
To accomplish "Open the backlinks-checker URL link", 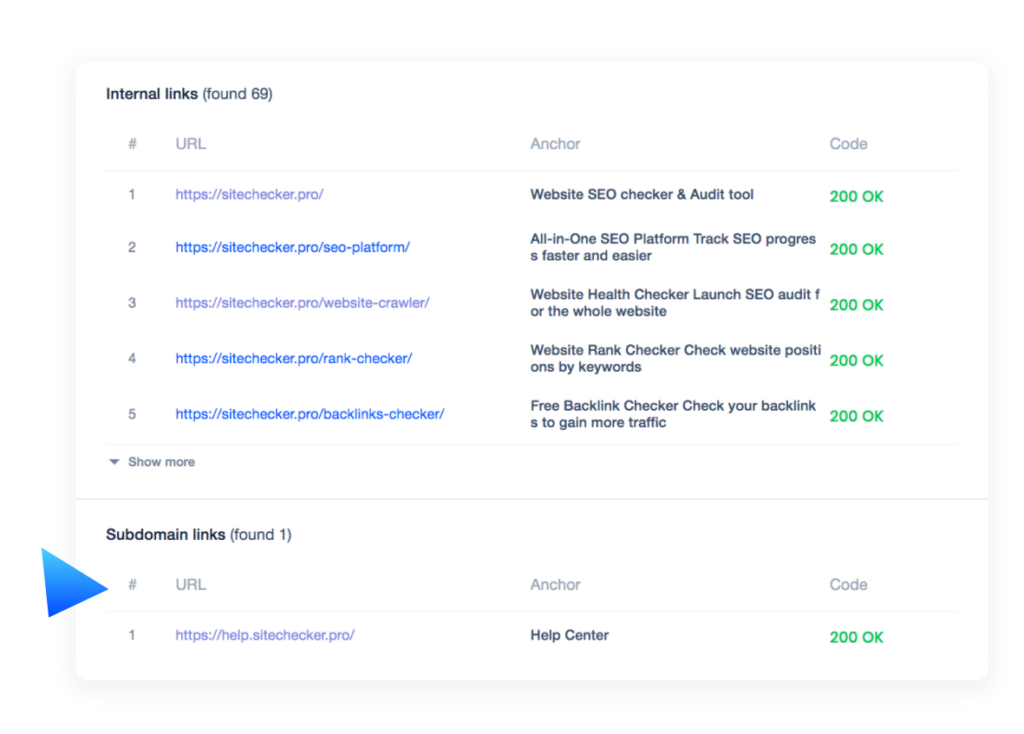I will (310, 414).
